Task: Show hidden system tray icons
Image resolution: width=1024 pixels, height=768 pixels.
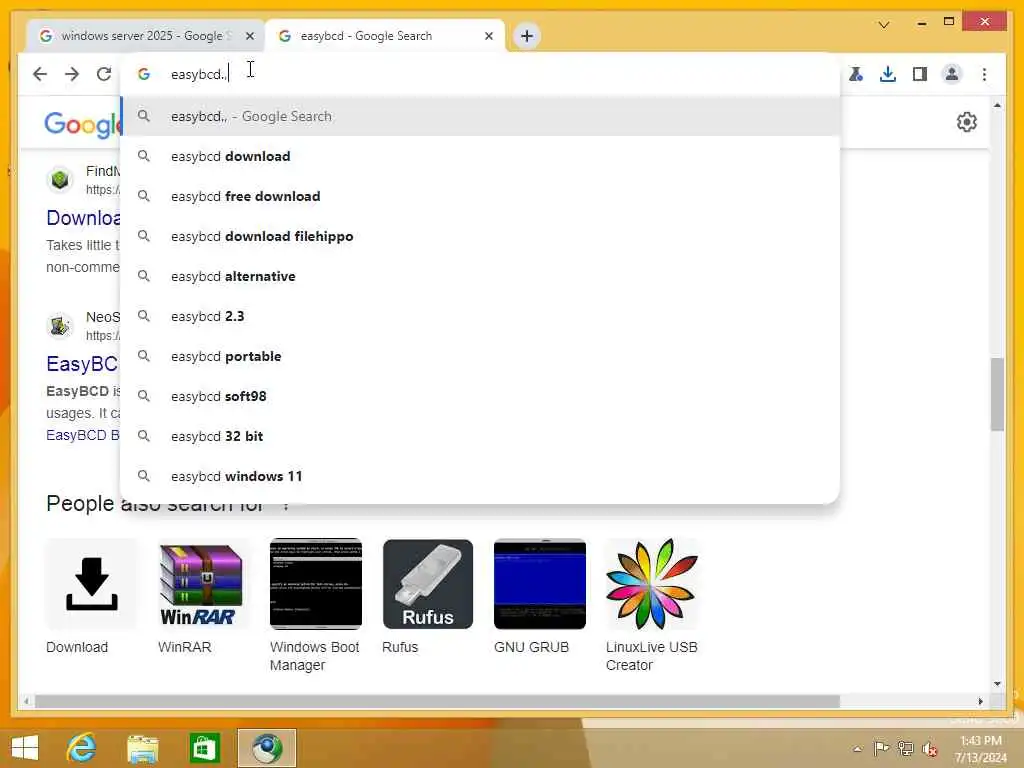Action: pos(857,748)
